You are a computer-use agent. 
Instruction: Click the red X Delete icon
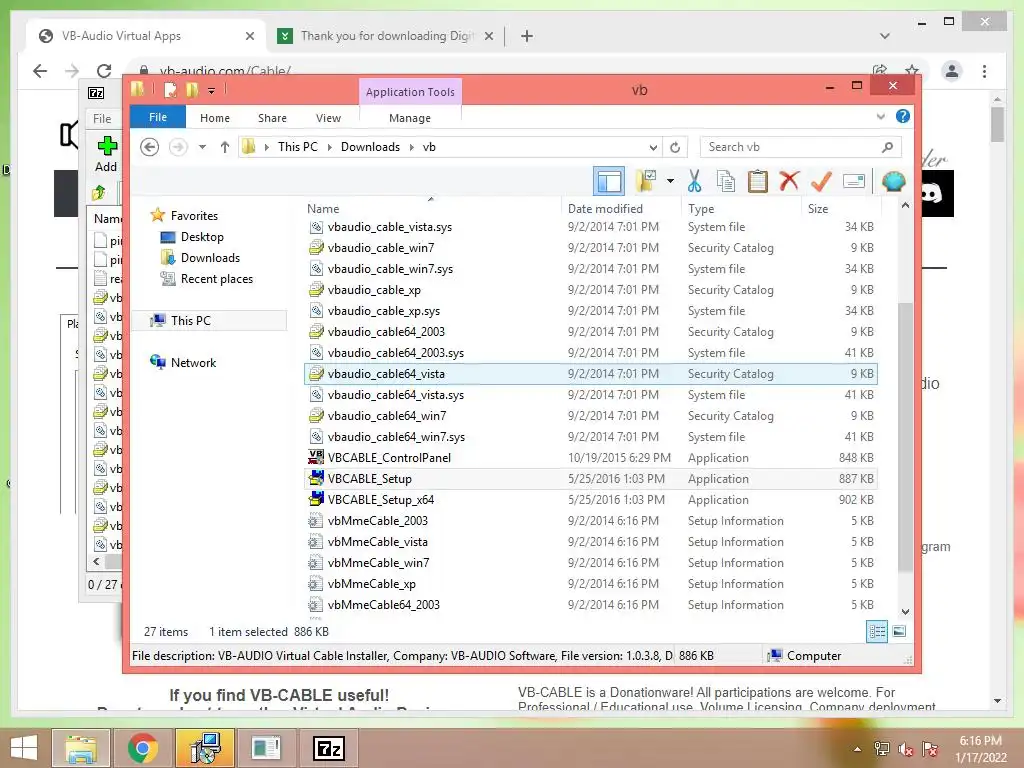point(789,181)
